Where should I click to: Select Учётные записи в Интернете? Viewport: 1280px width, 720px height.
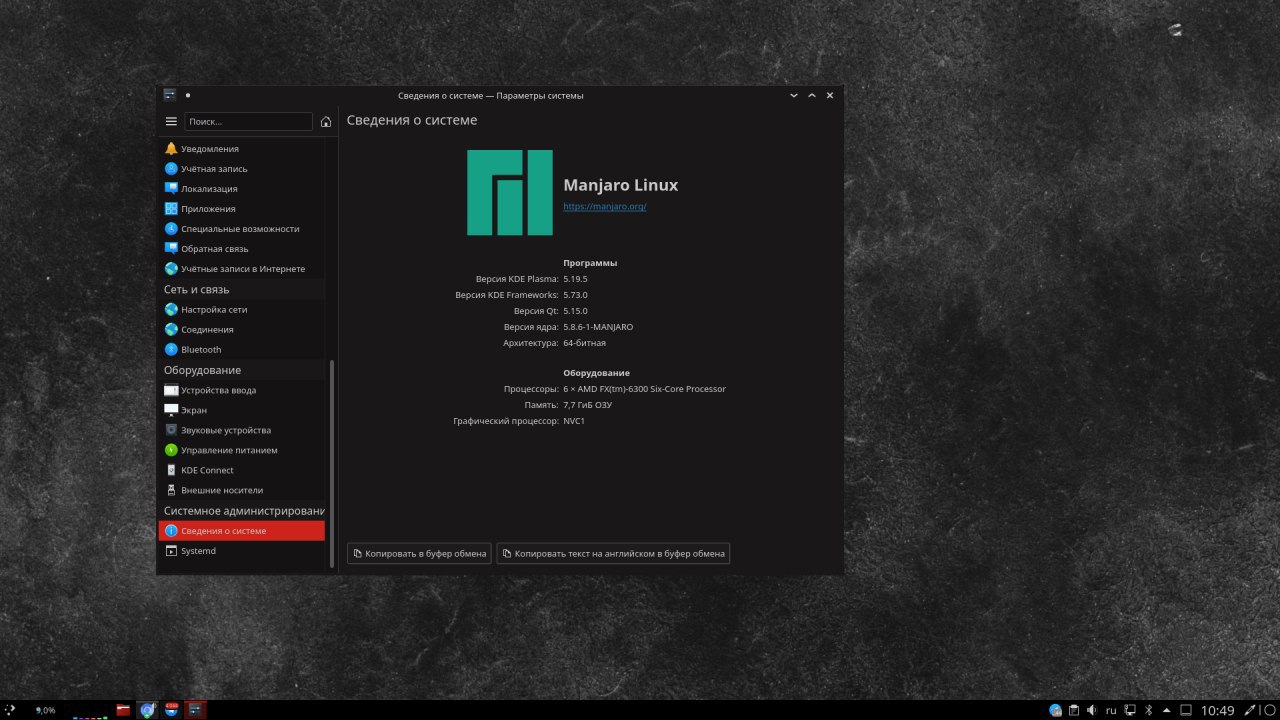point(242,269)
